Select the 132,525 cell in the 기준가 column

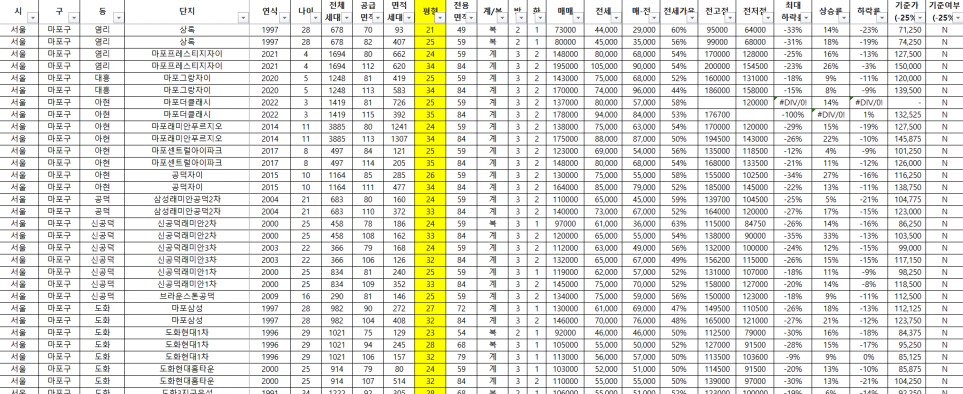[x=906, y=114]
